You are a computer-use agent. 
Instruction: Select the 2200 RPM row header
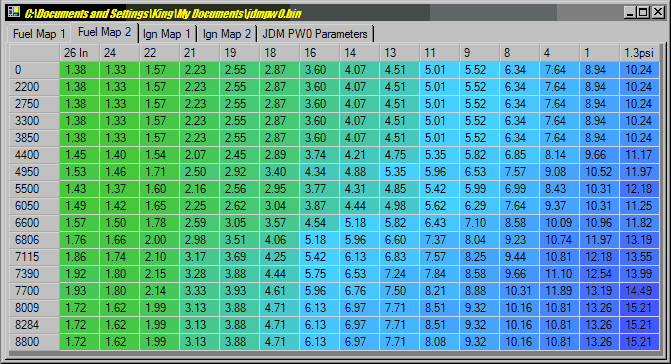(x=34, y=87)
